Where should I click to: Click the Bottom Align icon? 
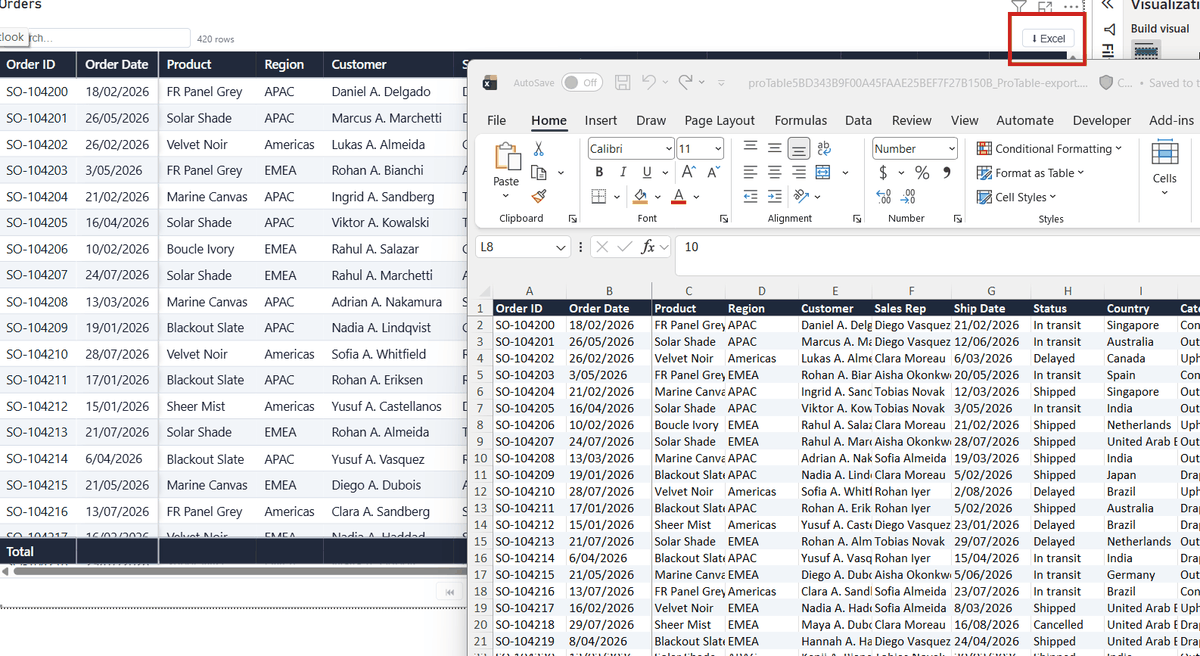pyautogui.click(x=799, y=148)
